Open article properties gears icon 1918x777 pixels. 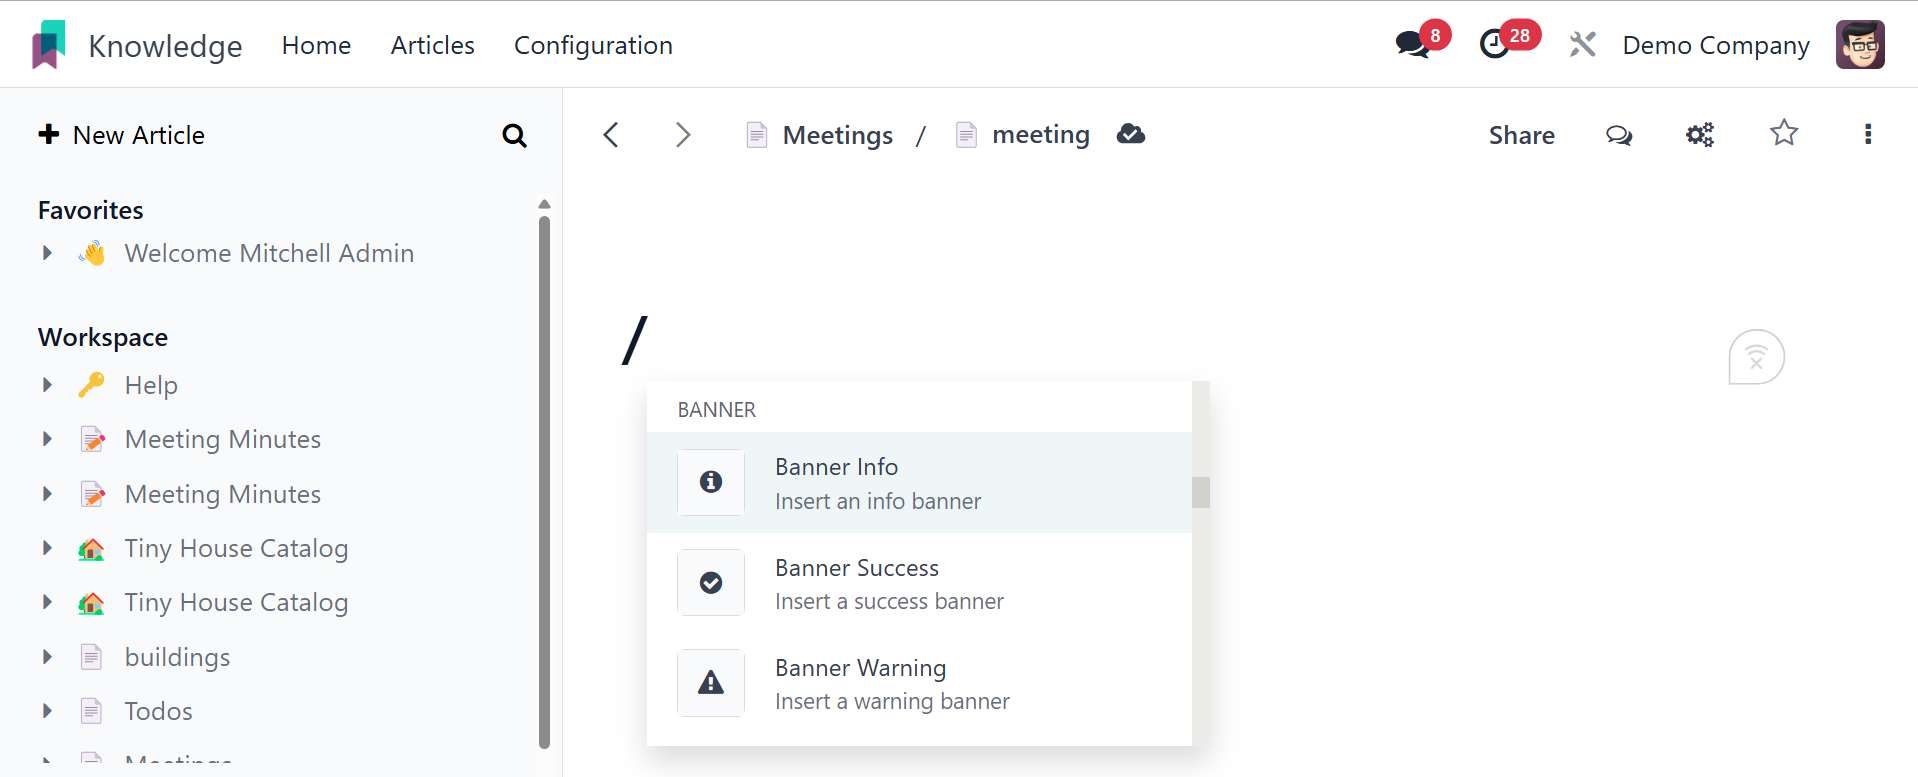click(1699, 135)
